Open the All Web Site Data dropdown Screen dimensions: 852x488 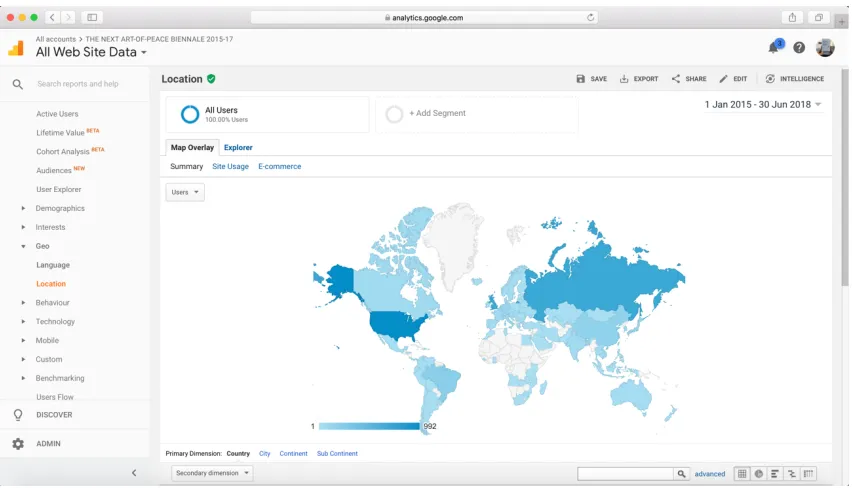[91, 52]
